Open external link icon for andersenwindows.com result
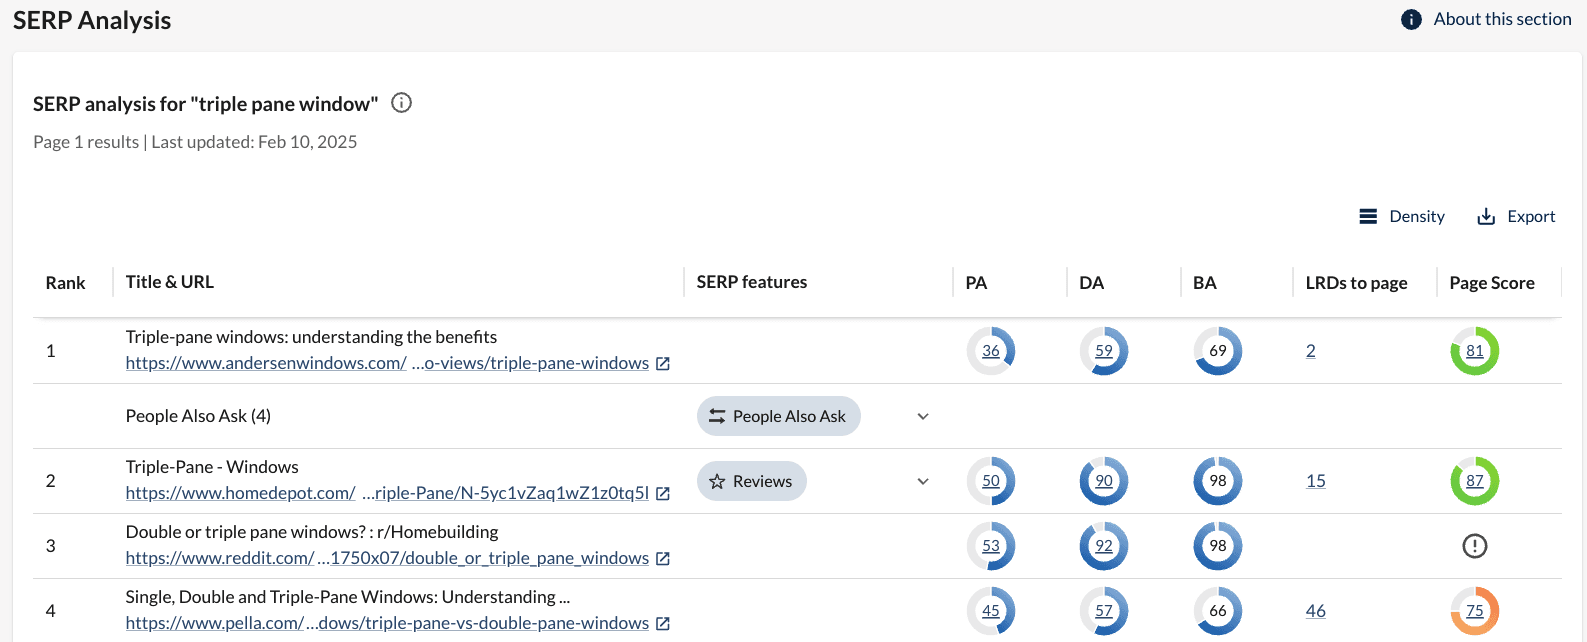Viewport: 1587px width, 642px height. [662, 364]
